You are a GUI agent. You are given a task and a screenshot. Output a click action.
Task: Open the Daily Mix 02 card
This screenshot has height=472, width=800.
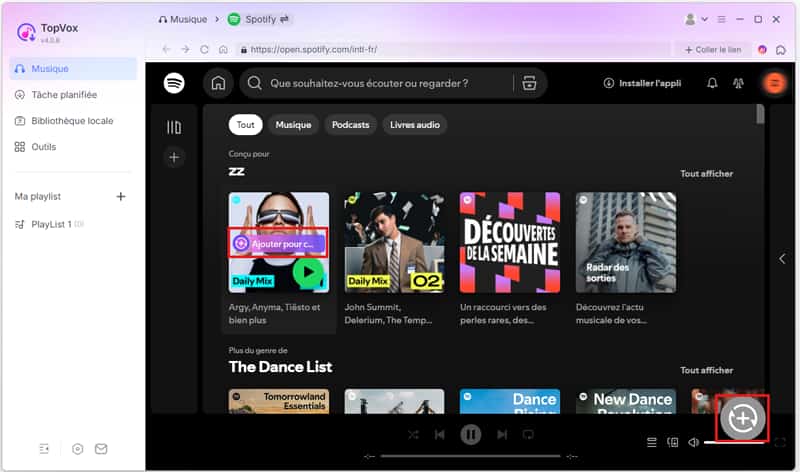[x=394, y=242]
